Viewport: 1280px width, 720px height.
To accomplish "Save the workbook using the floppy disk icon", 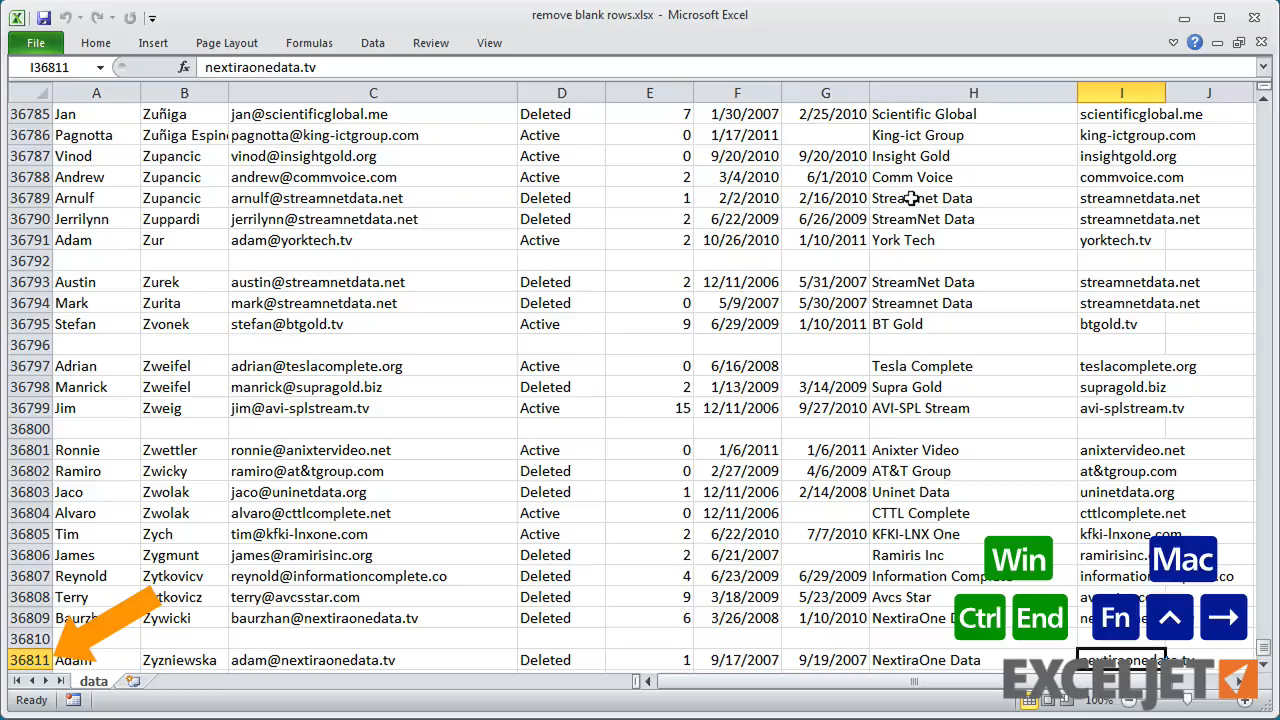I will click(43, 17).
